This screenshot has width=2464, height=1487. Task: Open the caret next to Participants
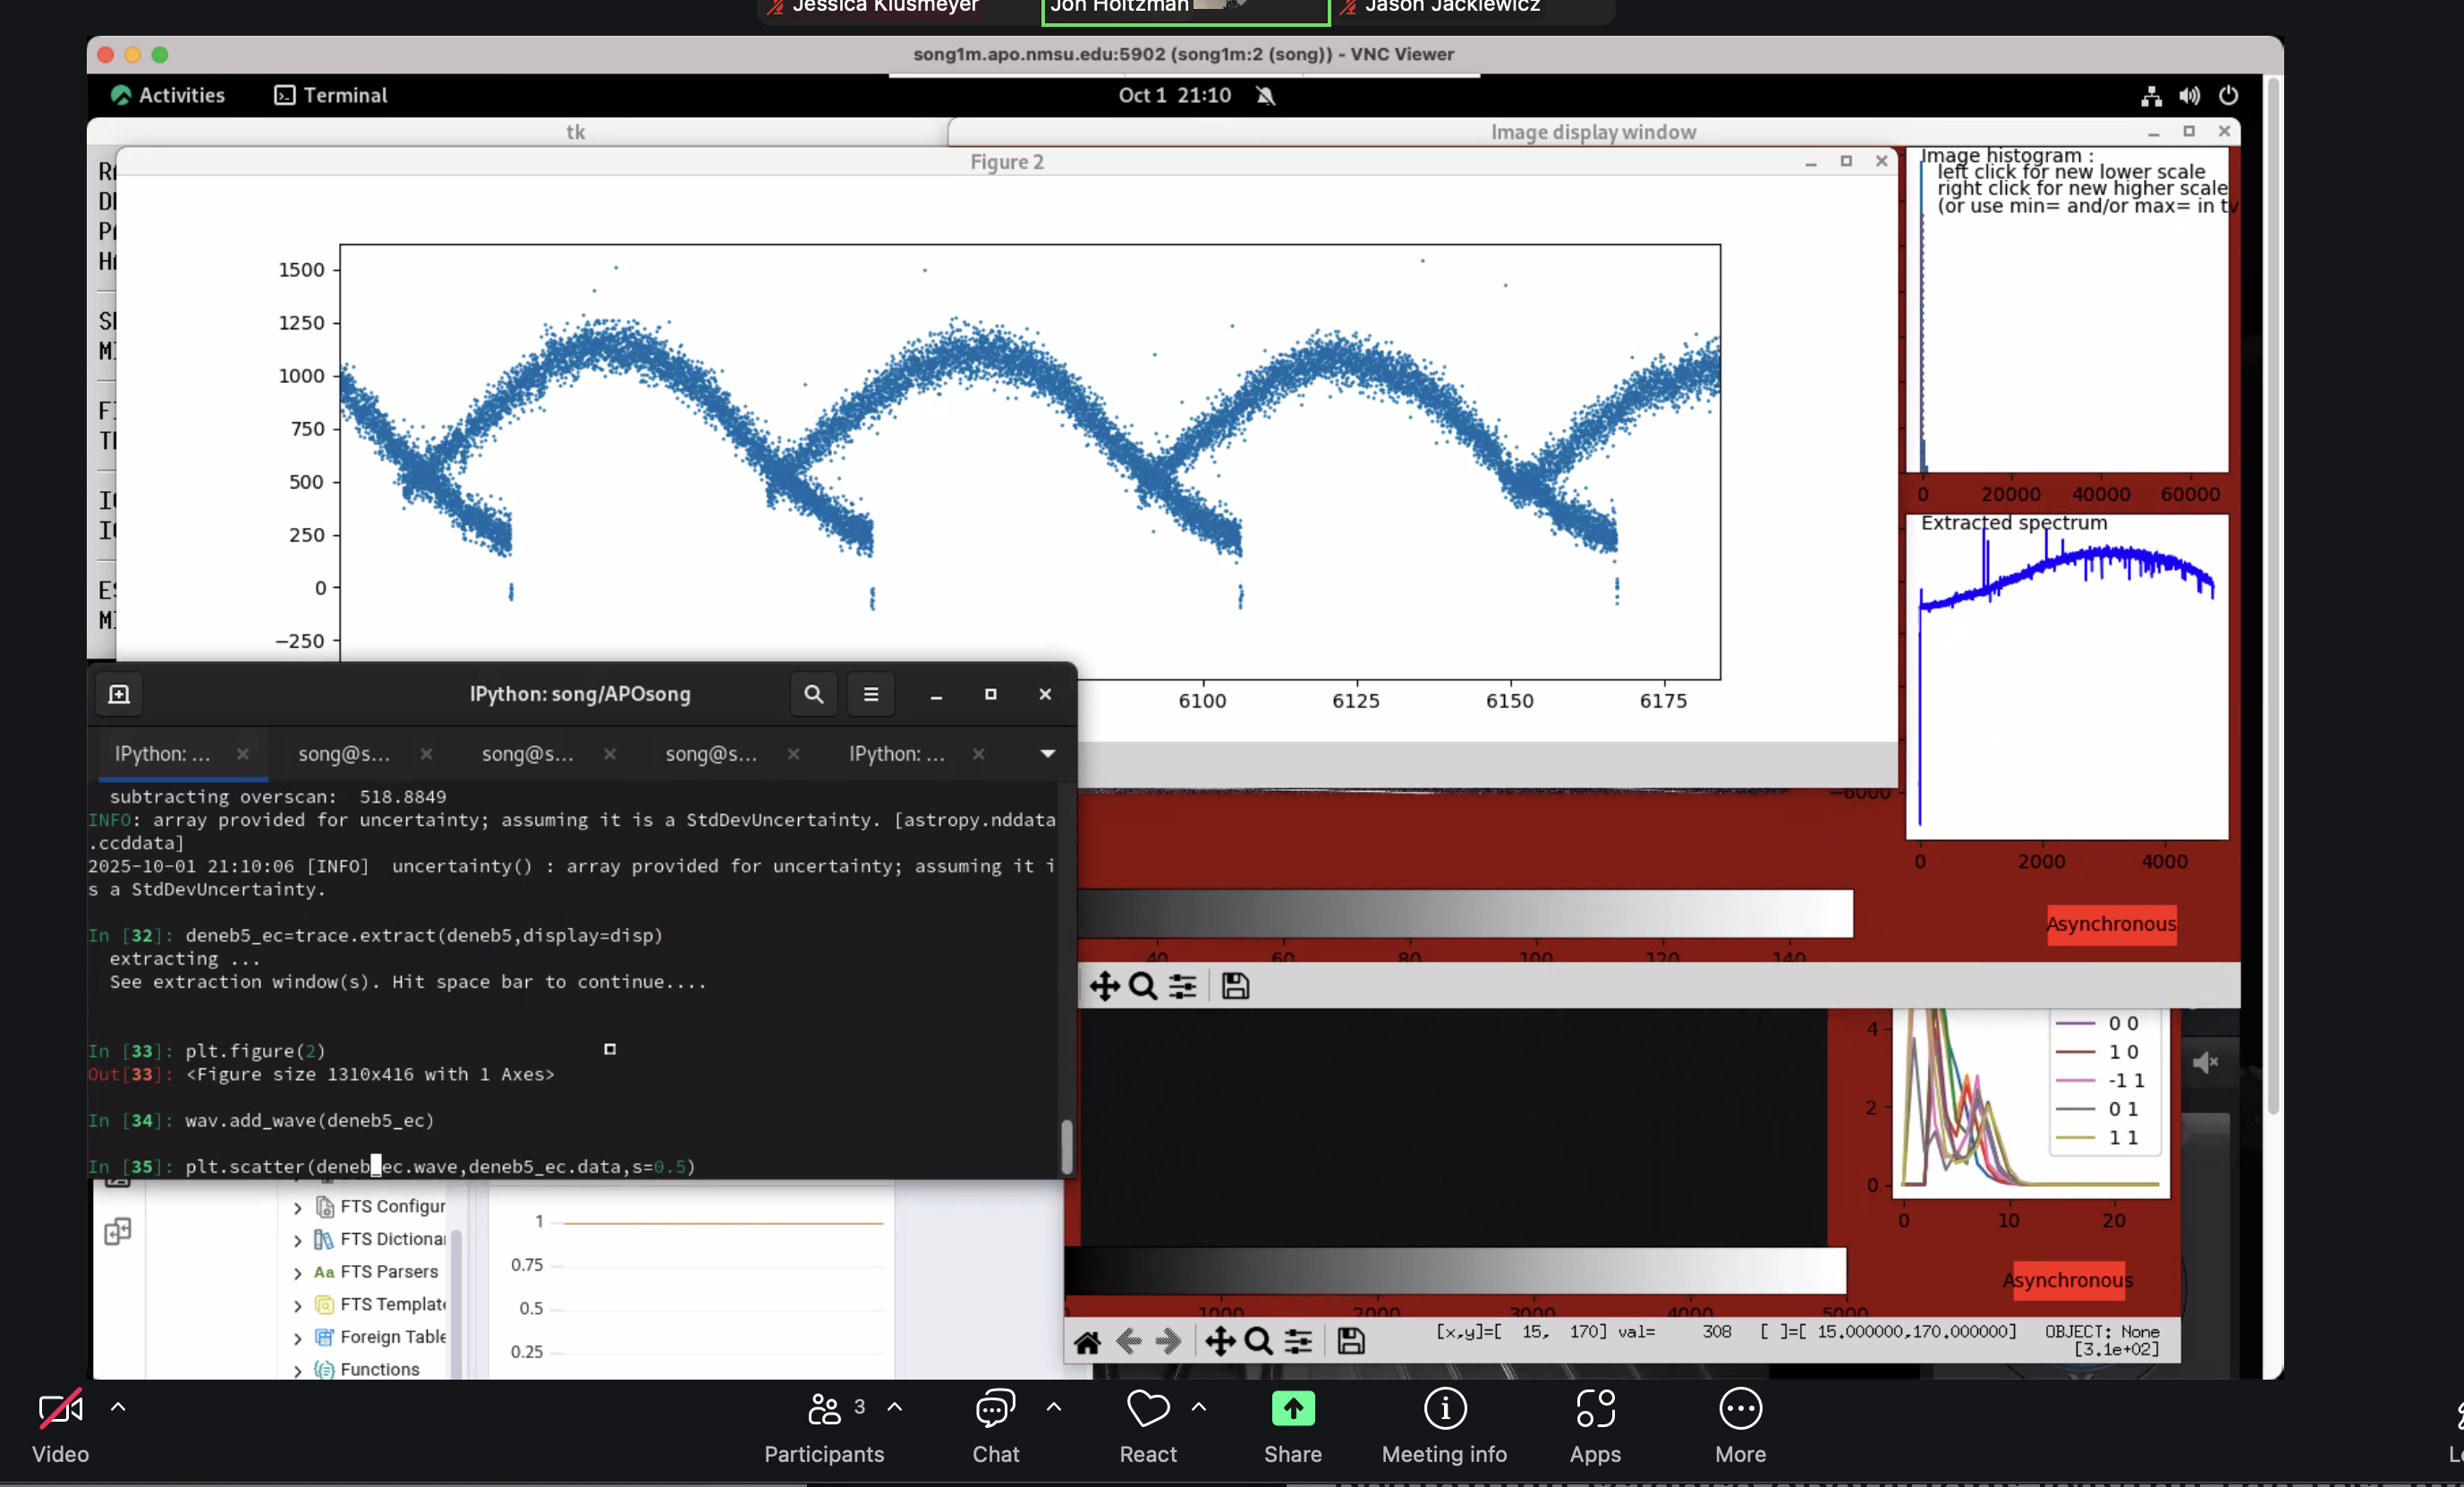(x=895, y=1407)
